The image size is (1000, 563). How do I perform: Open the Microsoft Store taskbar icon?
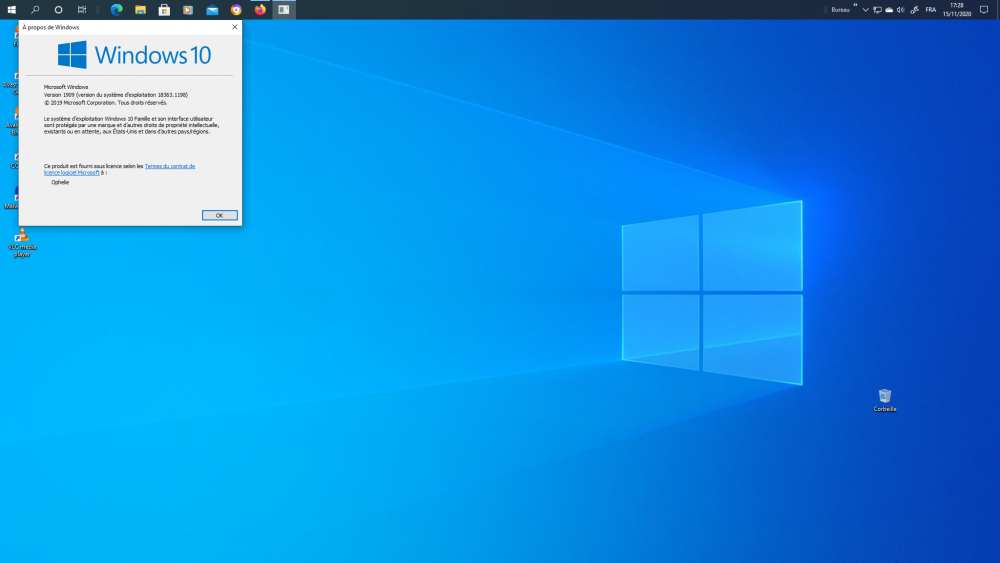tap(164, 10)
